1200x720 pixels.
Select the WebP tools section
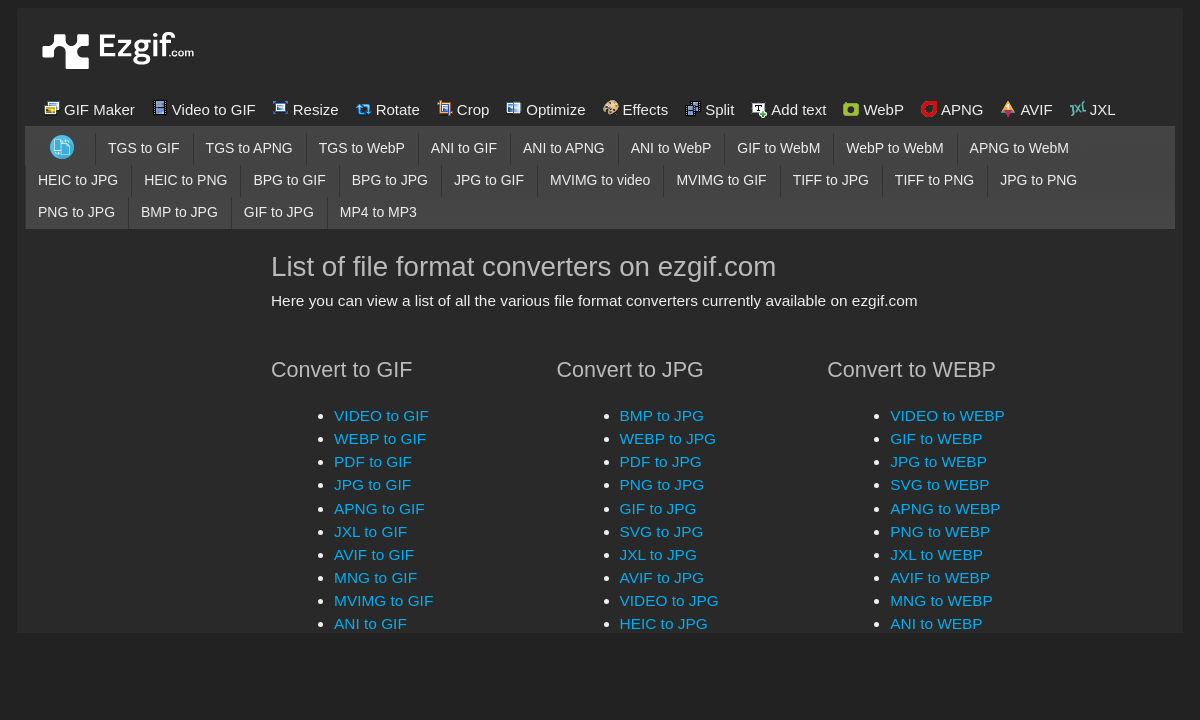872,109
